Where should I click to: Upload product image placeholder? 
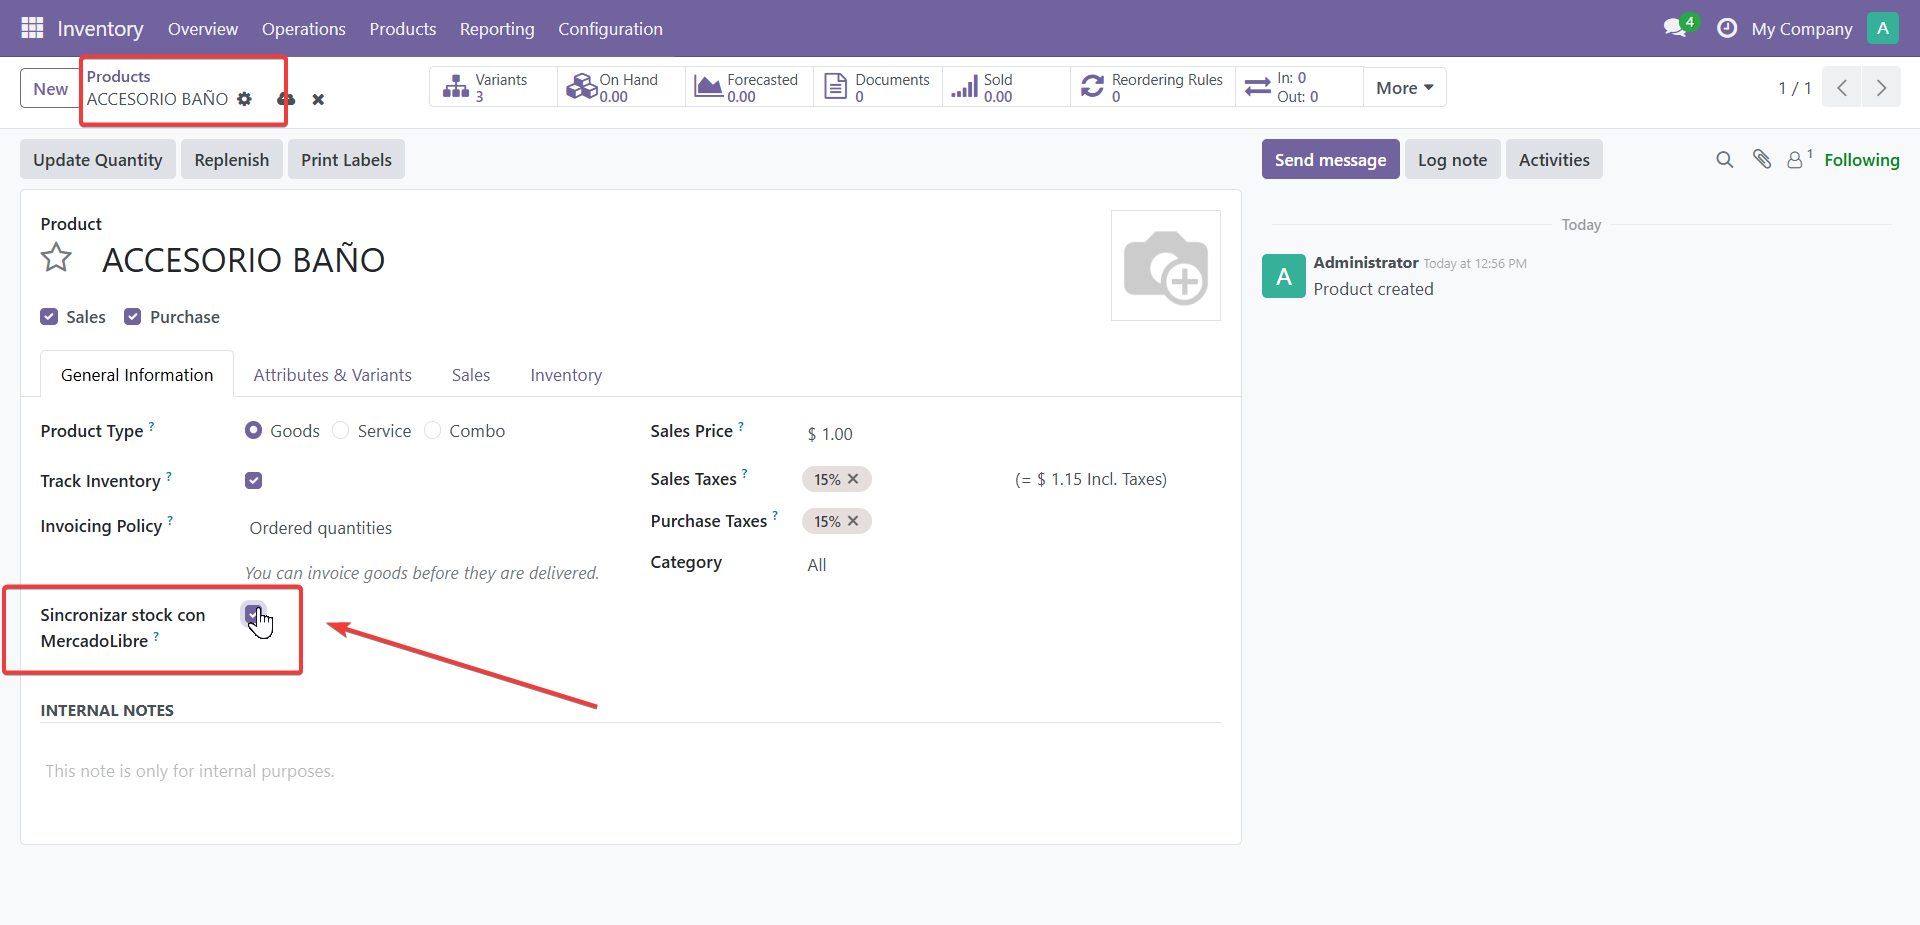[x=1166, y=266]
